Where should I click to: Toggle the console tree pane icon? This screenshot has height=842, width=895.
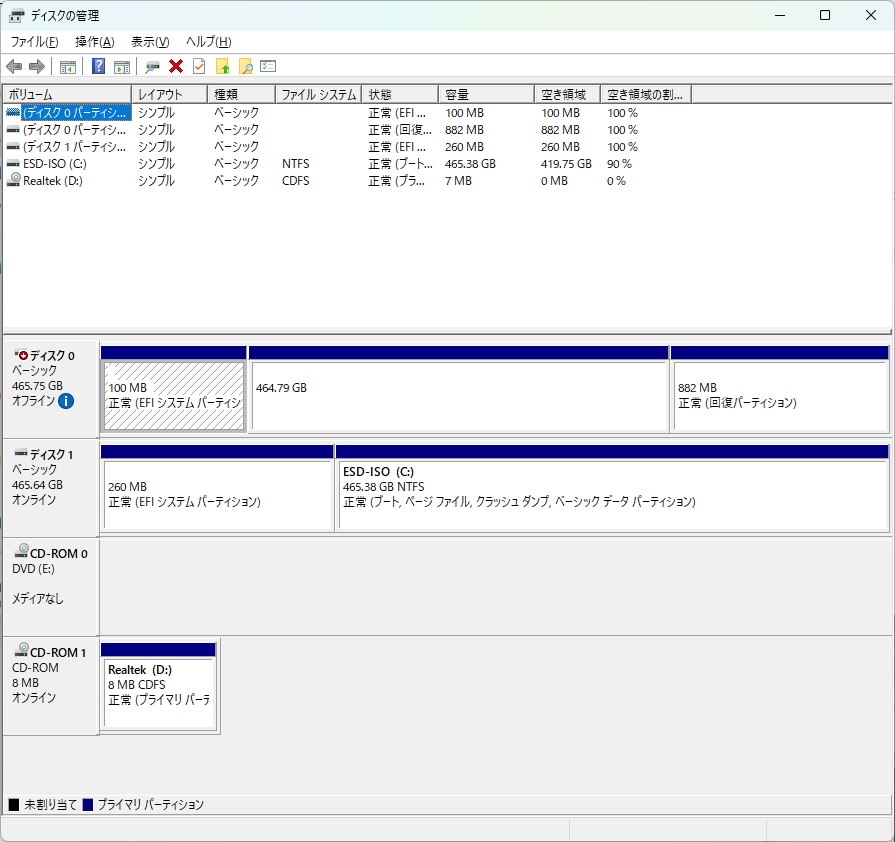click(x=68, y=67)
